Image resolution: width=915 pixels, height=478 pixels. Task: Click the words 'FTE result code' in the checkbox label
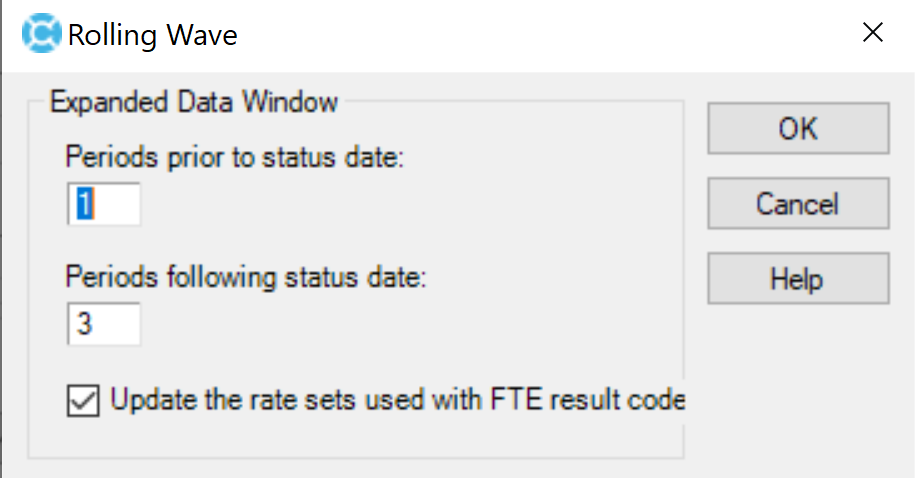click(588, 400)
